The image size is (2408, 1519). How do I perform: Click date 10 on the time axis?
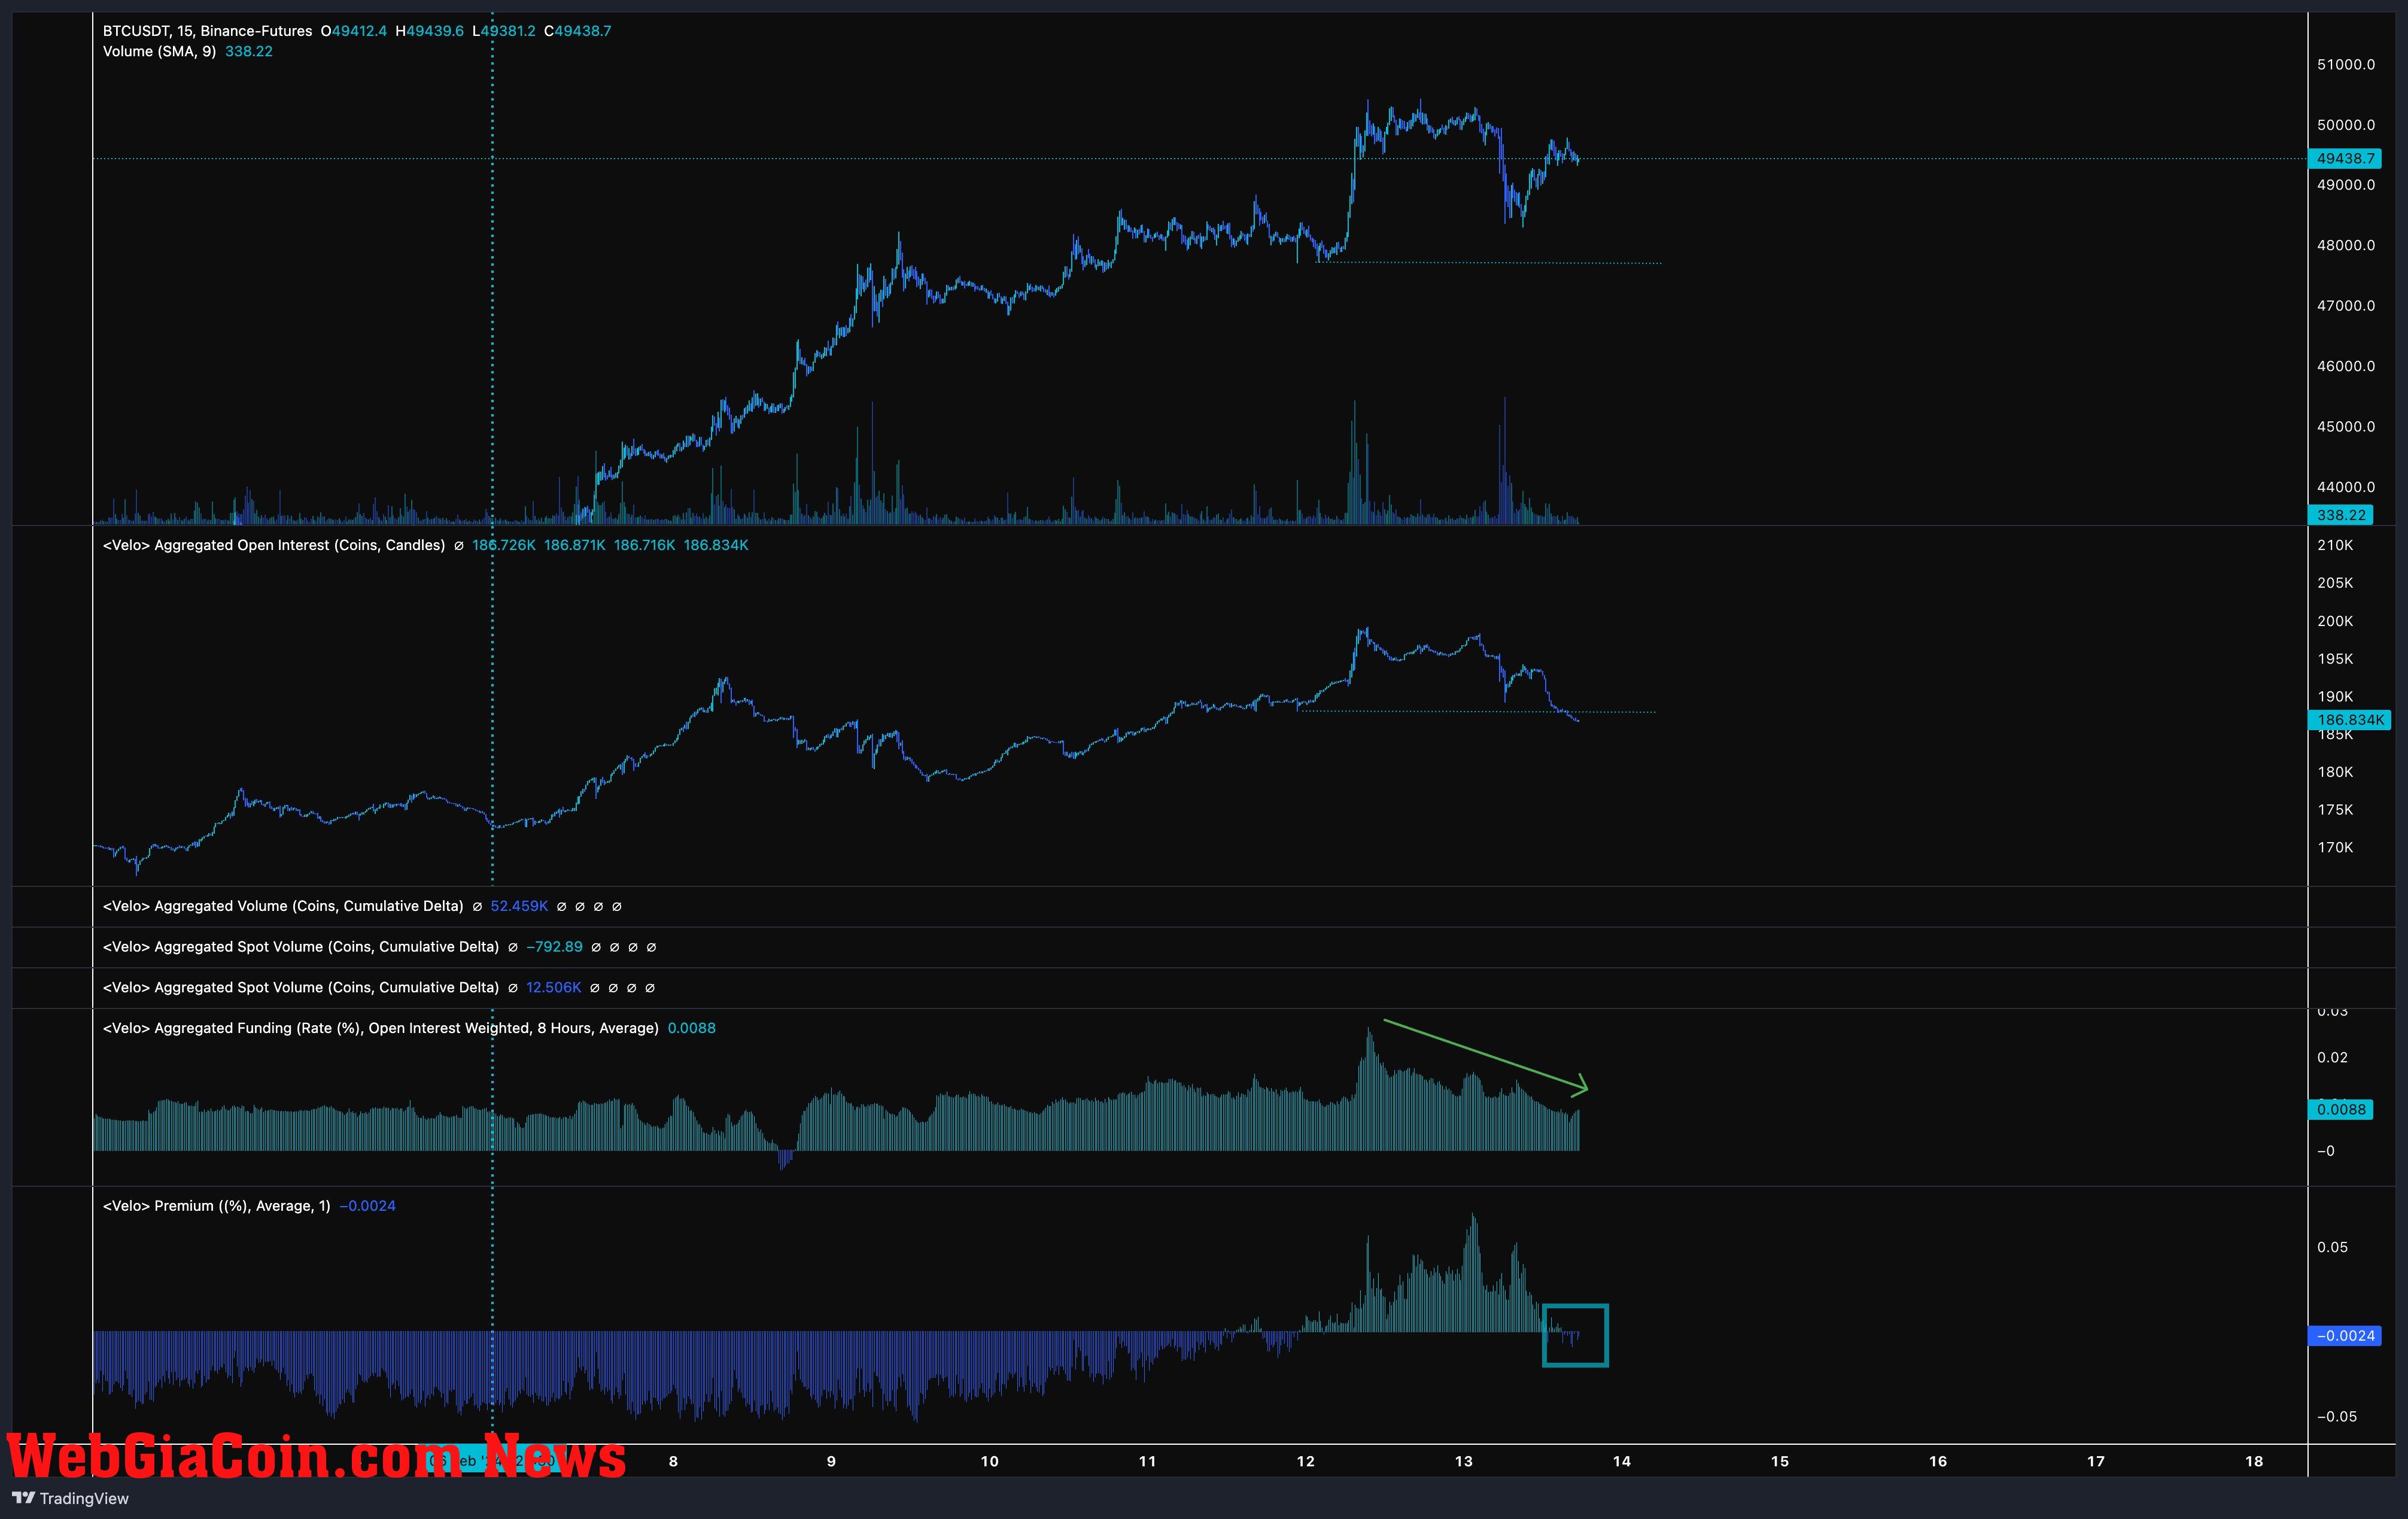989,1462
